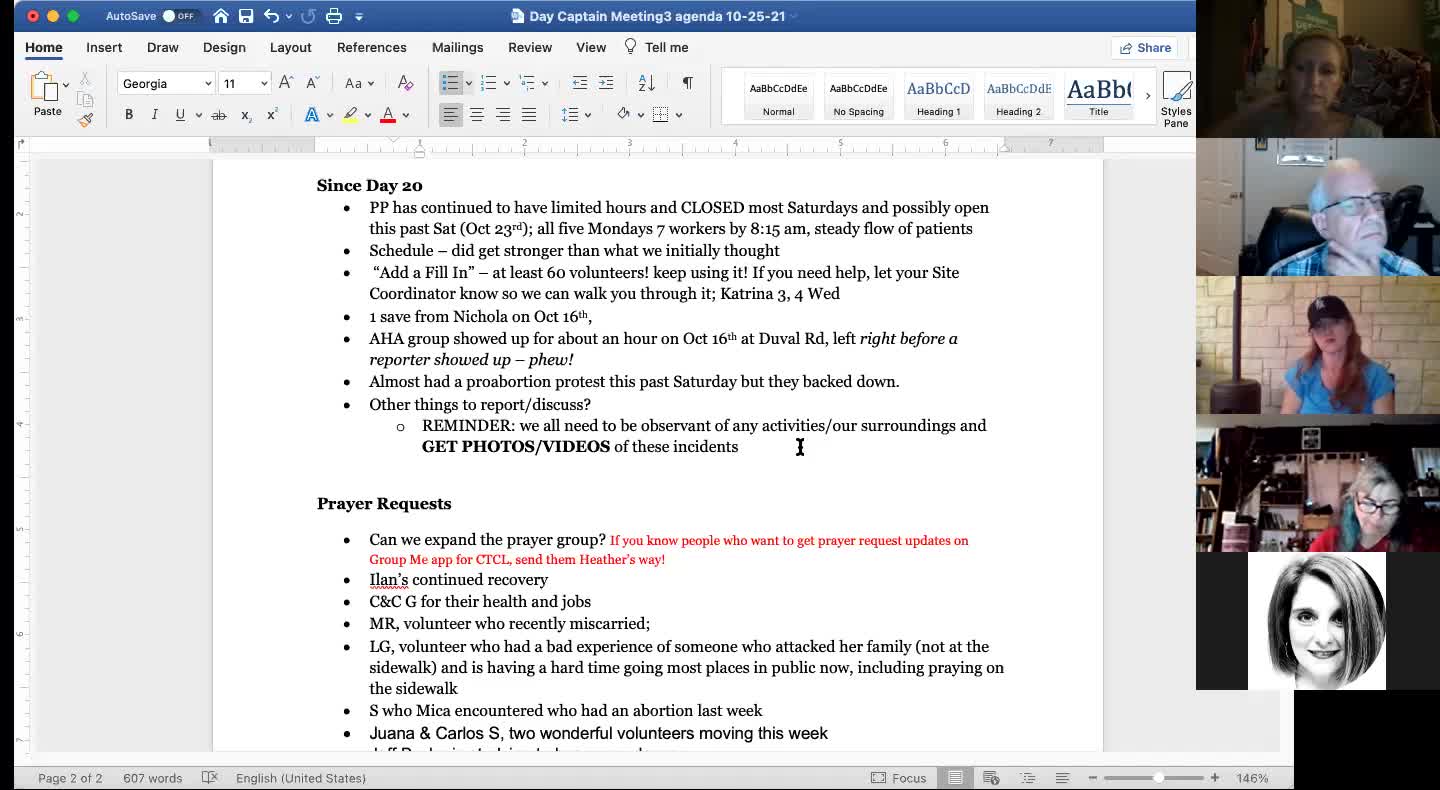Click the zoom out minus button
The height and width of the screenshot is (790, 1440).
coord(1092,778)
